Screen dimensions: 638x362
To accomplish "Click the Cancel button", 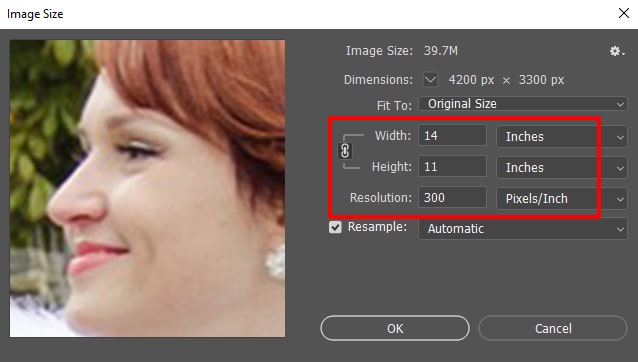I will coord(553,328).
